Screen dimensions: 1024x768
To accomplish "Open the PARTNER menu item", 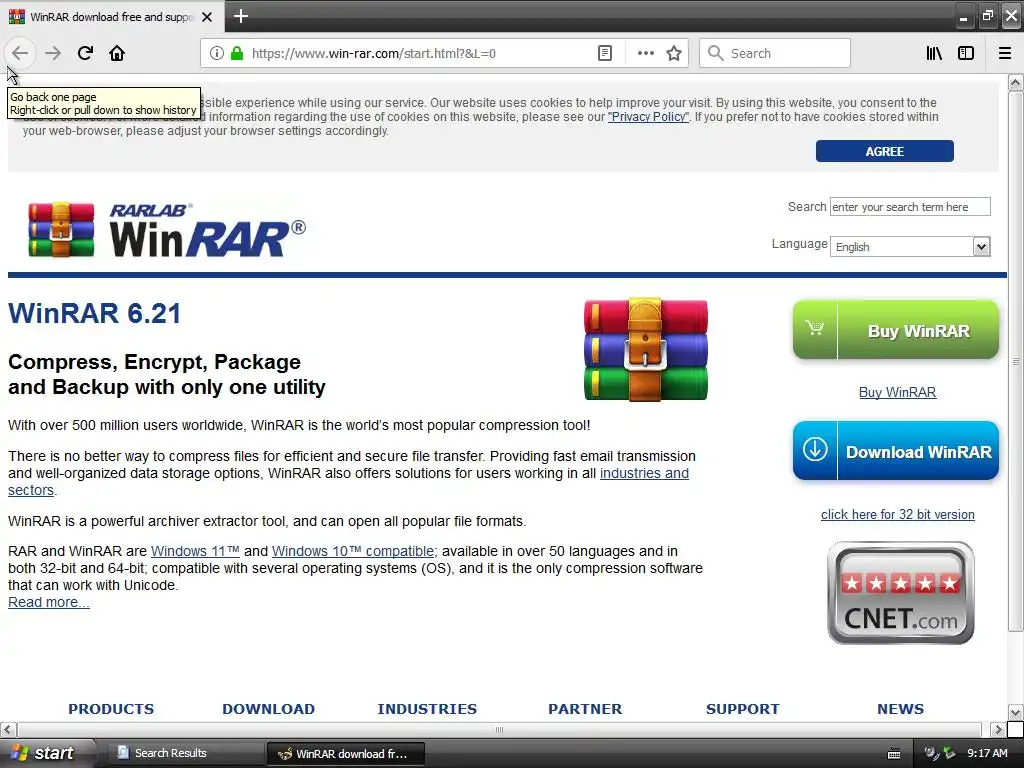I will [585, 709].
